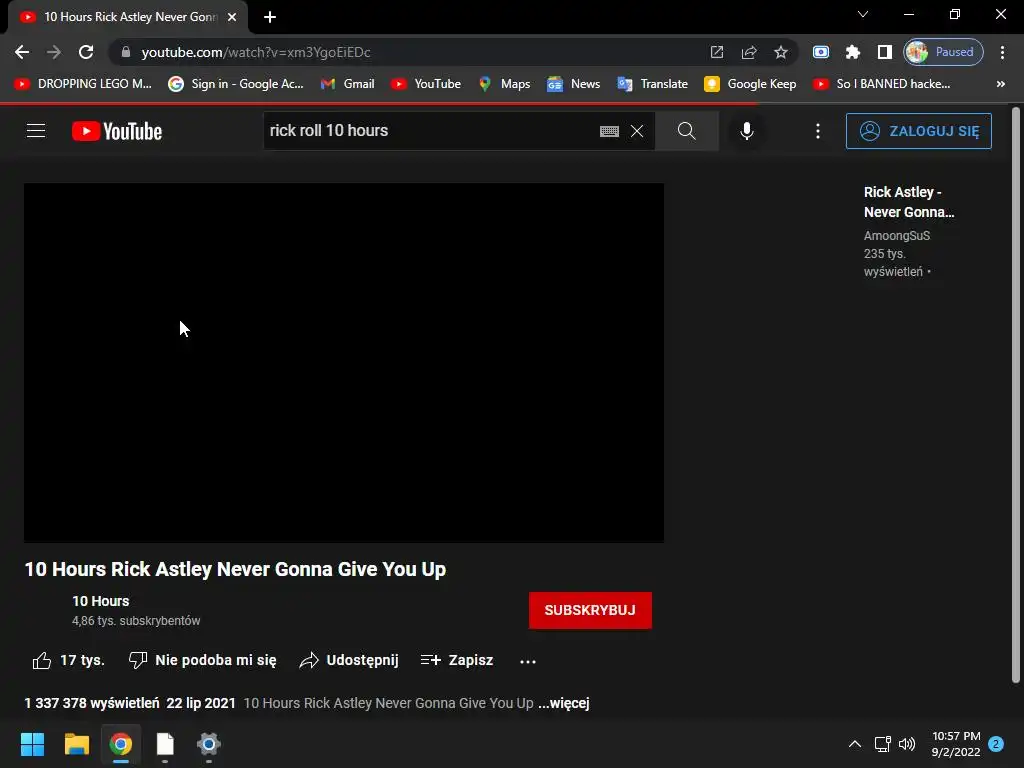Open the 10 Hours channel link
Viewport: 1024px width, 768px height.
(101, 601)
